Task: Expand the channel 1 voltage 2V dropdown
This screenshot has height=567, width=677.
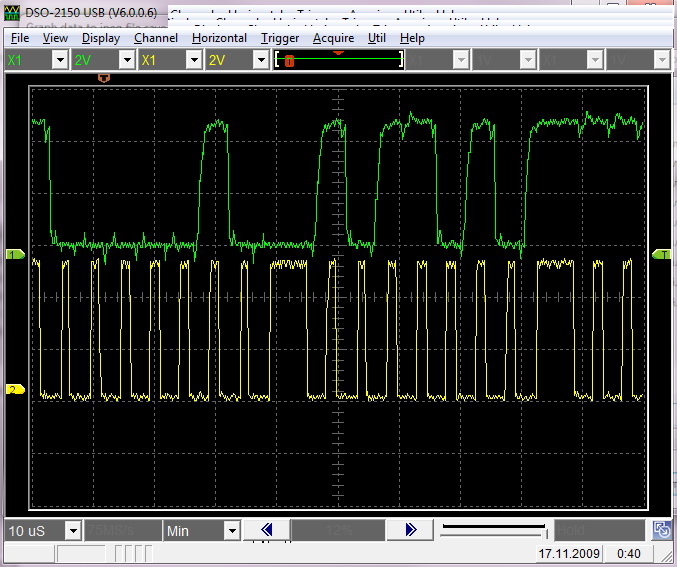Action: [x=126, y=60]
